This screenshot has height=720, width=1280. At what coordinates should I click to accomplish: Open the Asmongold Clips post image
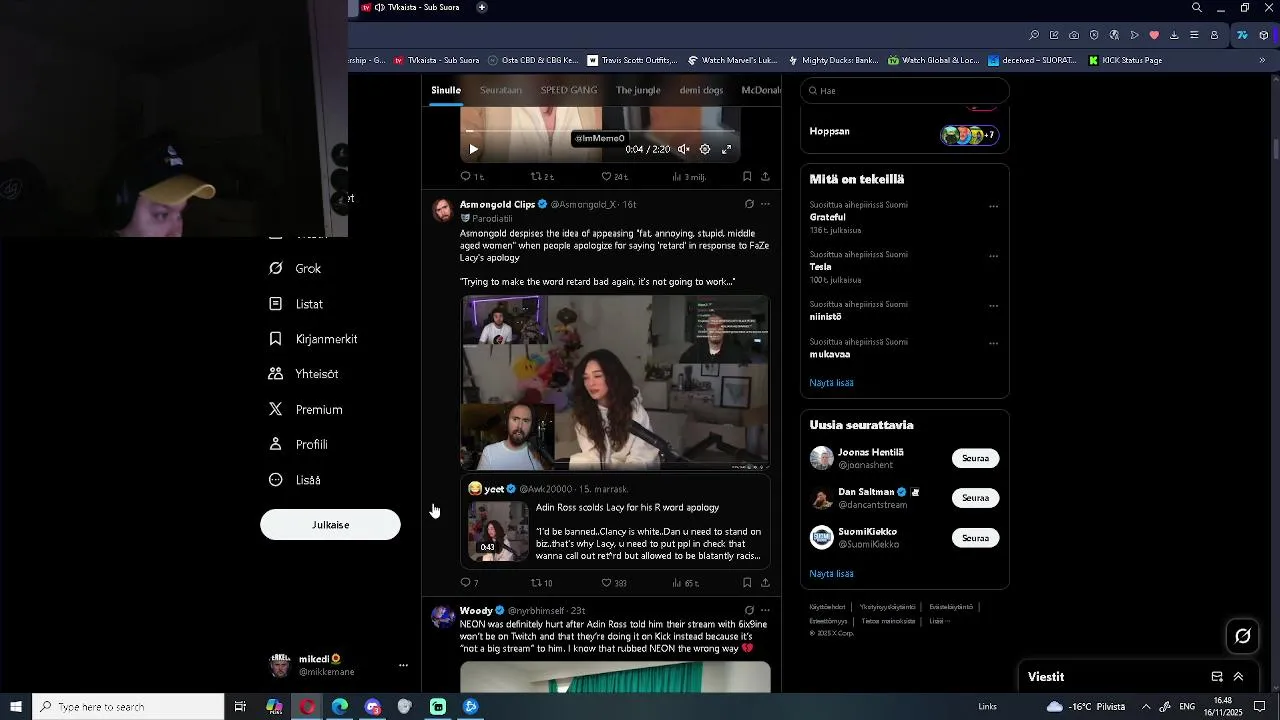tap(615, 382)
